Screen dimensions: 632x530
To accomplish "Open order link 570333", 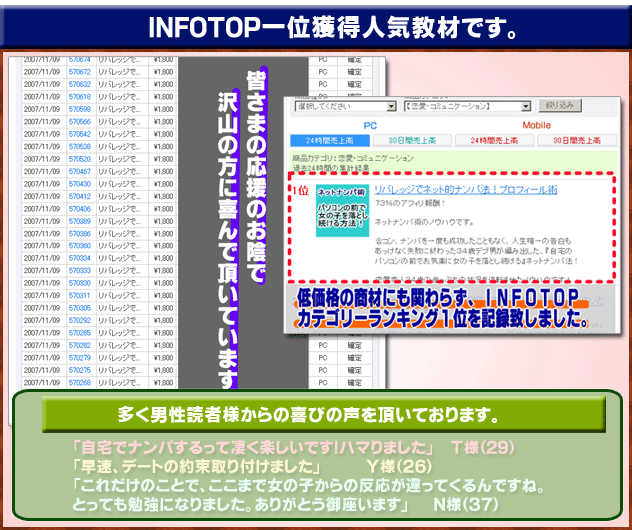I will pos(79,270).
